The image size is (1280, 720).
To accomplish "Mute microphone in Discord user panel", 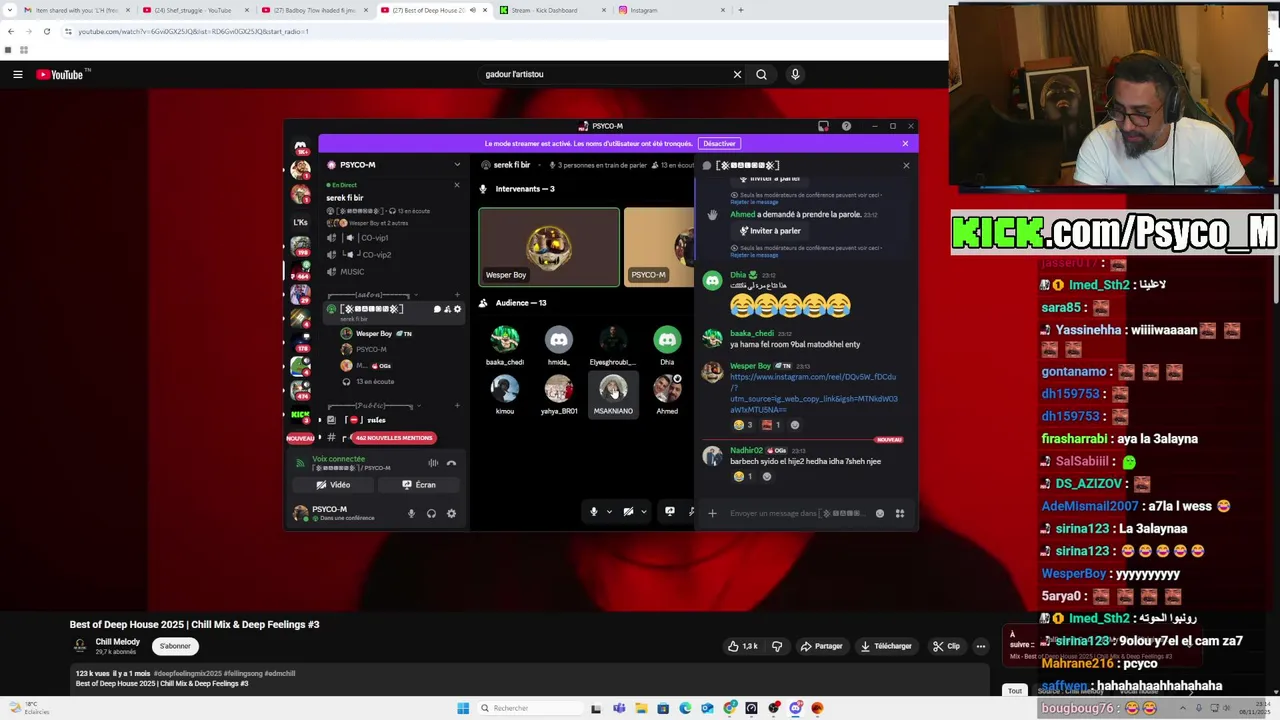I will 411,513.
